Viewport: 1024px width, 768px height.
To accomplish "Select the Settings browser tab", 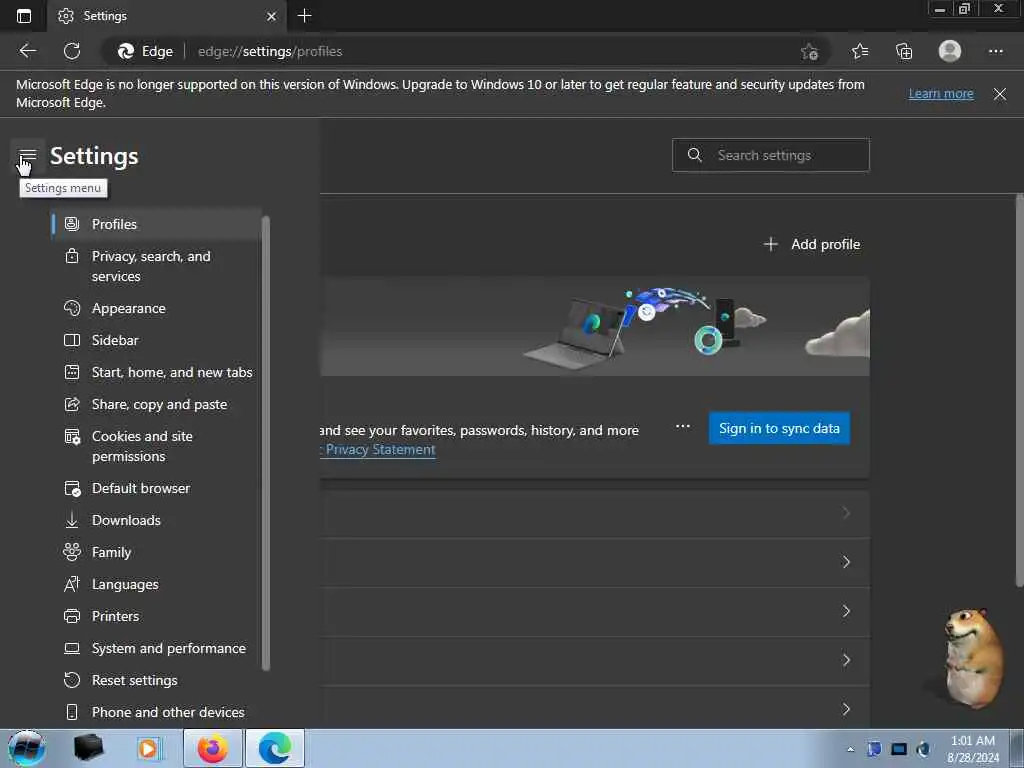I will point(167,16).
